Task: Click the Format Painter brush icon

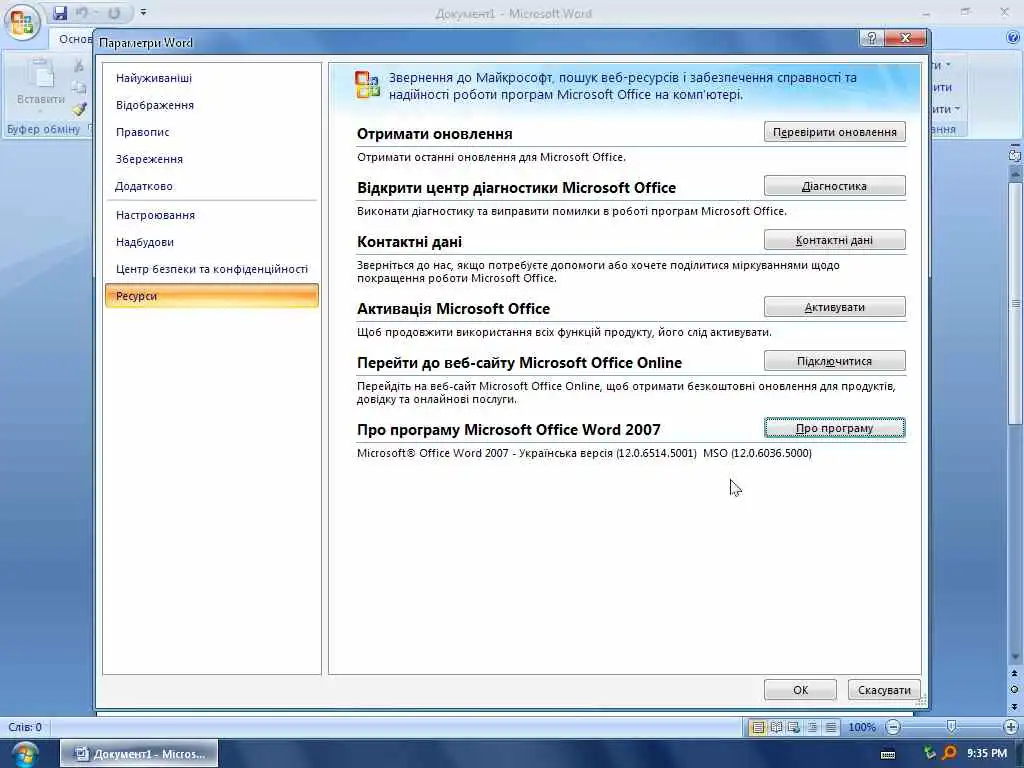Action: point(79,108)
